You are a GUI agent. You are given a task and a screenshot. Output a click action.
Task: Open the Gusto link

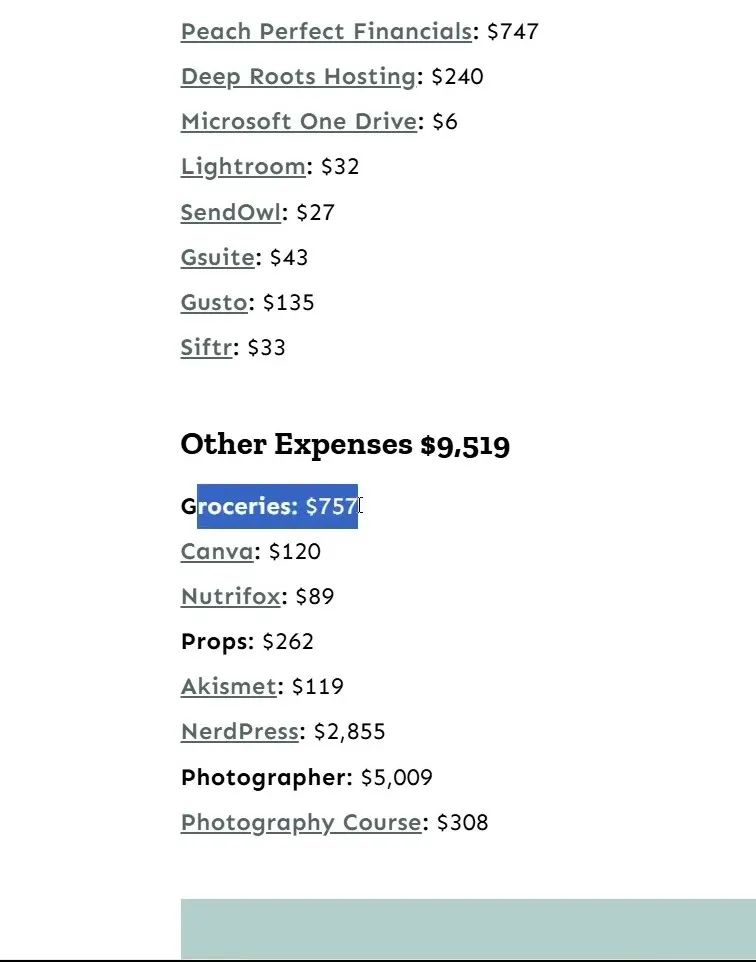click(x=213, y=302)
